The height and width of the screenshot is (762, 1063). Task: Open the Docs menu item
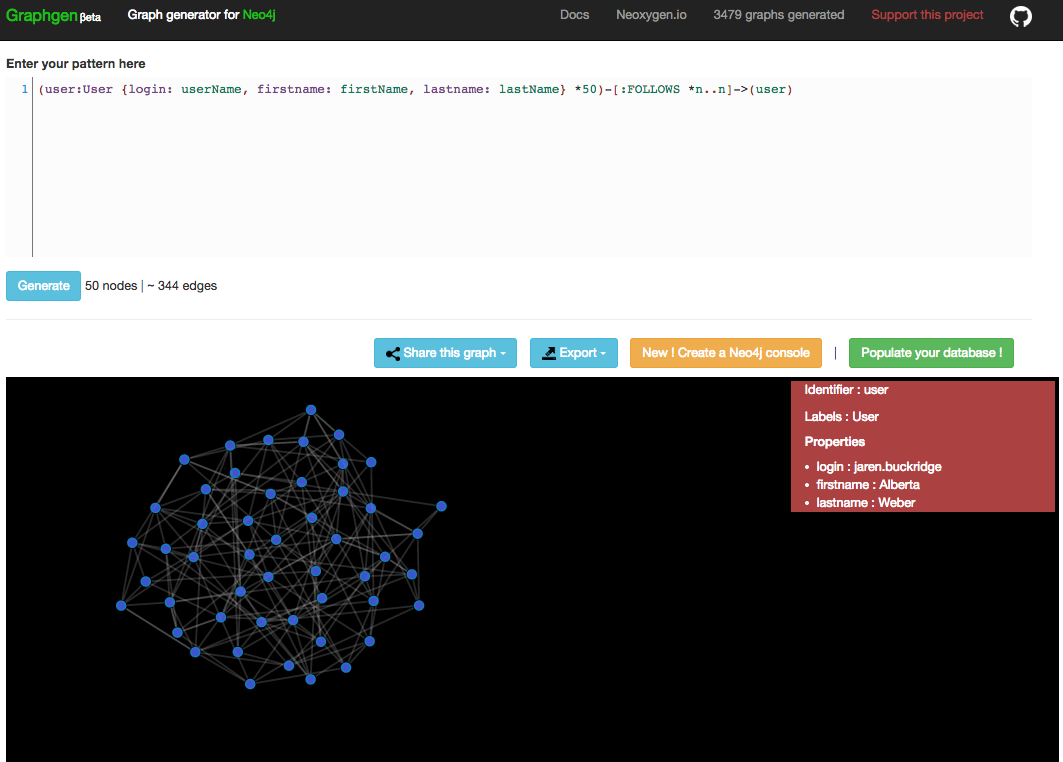point(574,15)
